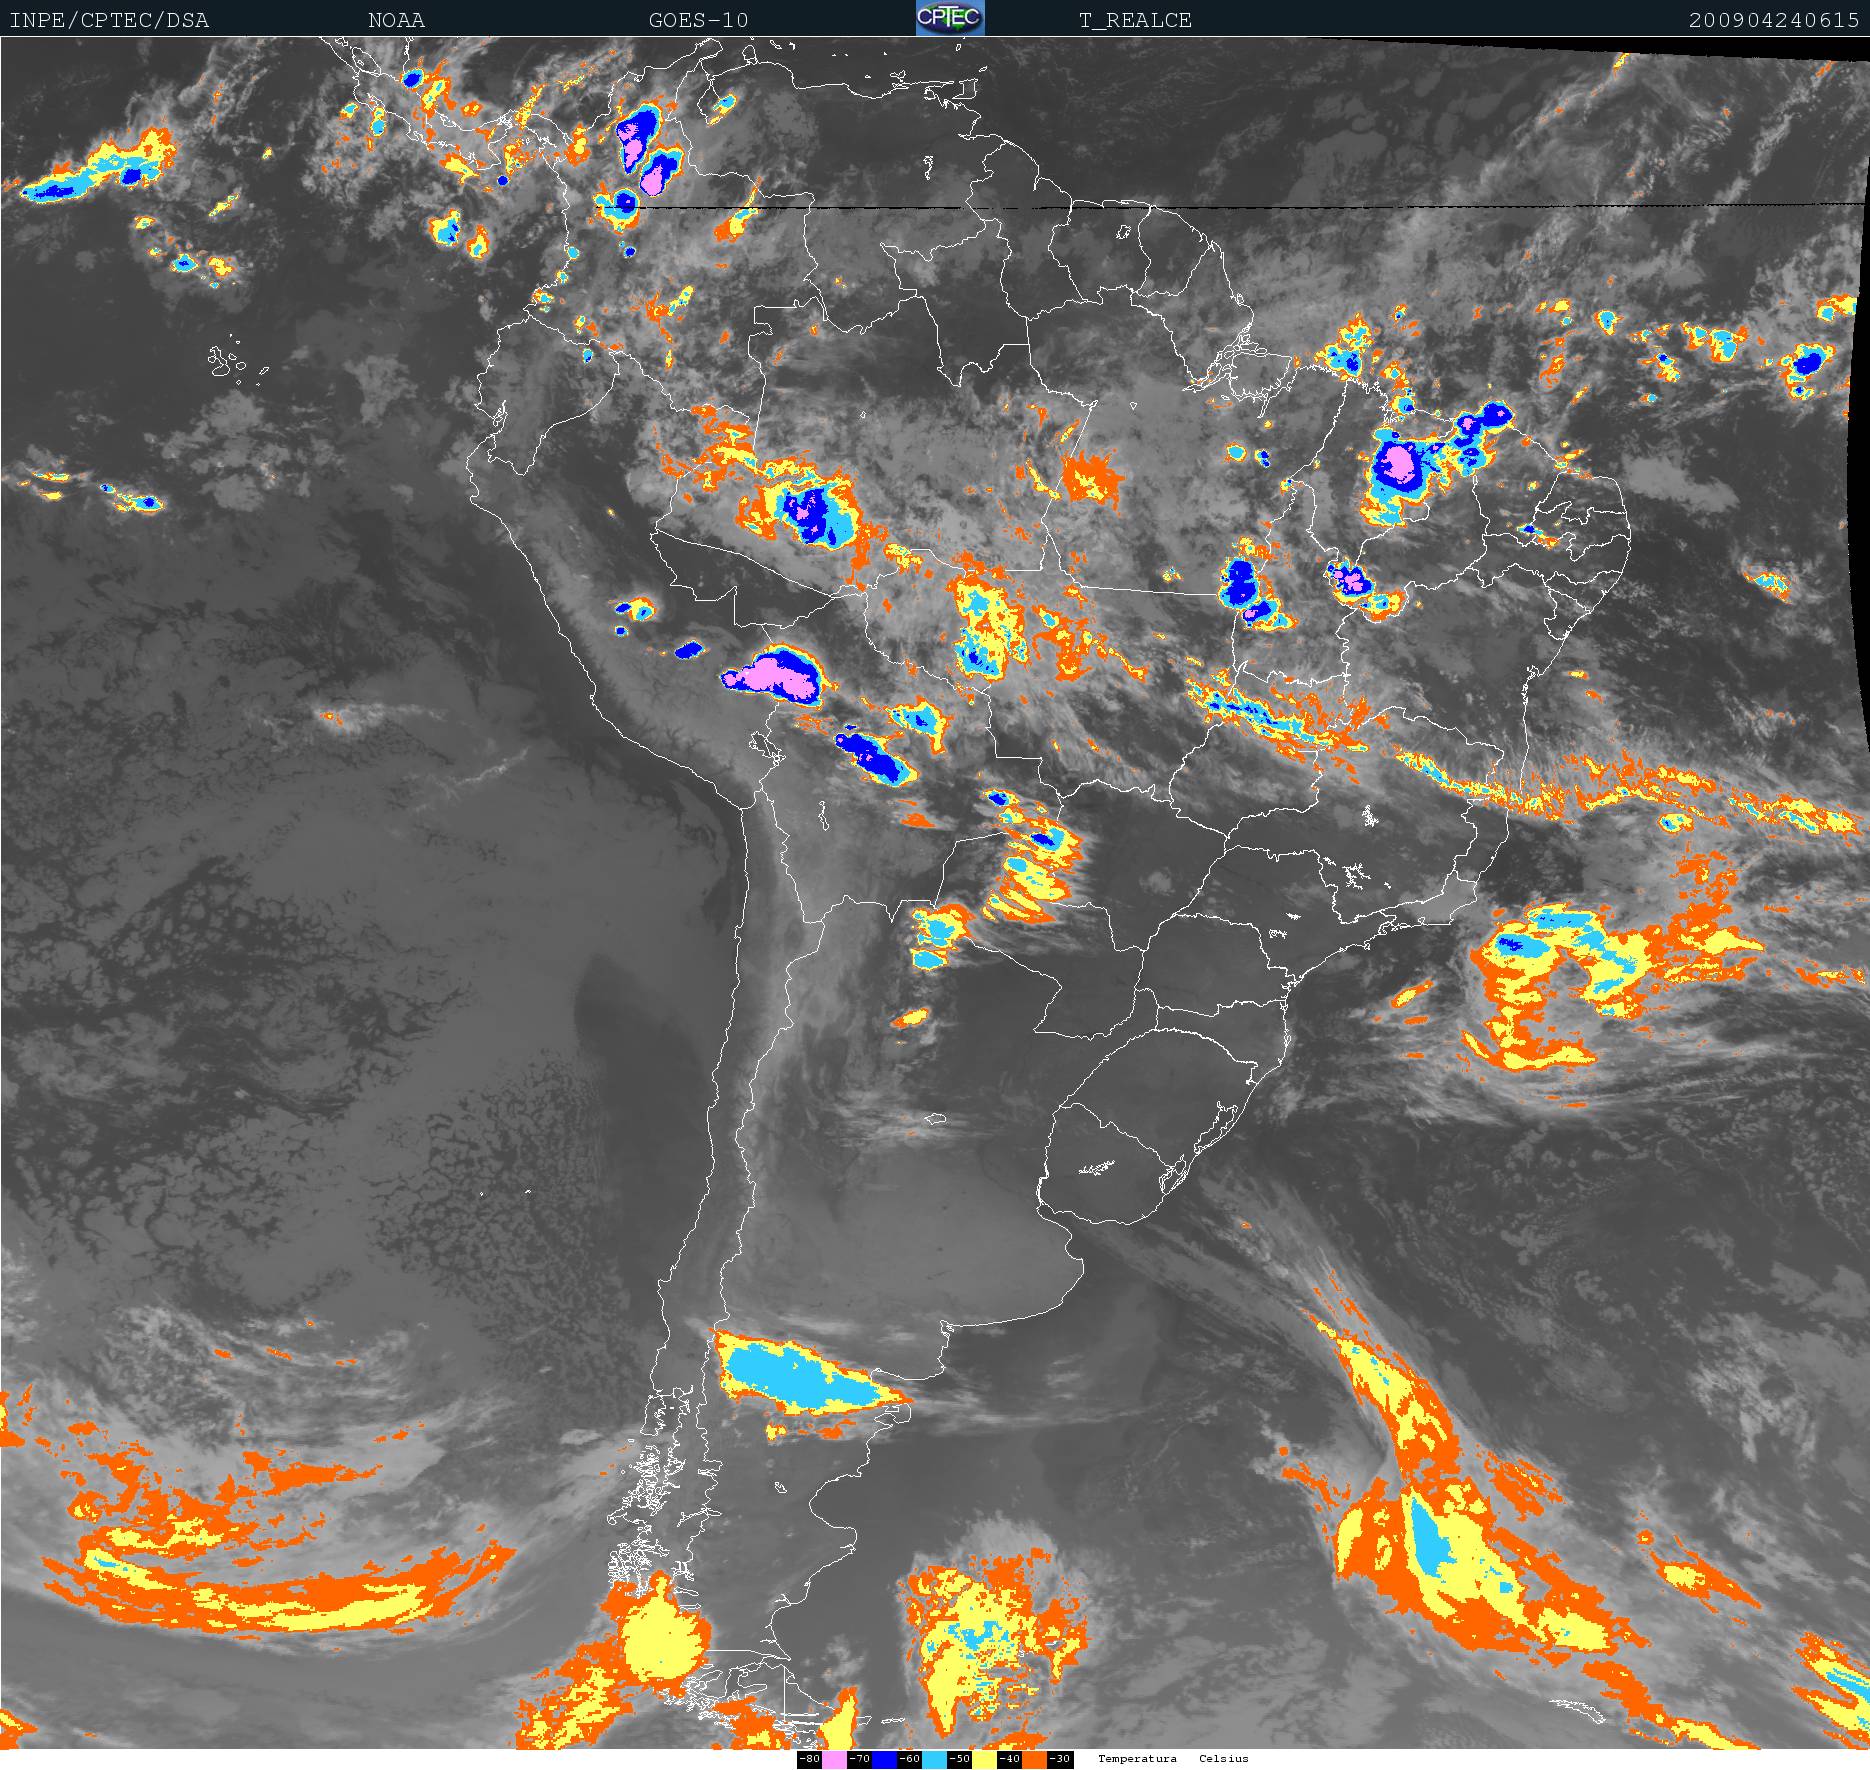Click the -60 legend value
Viewport: 1870px width, 1770px height.
point(909,1759)
